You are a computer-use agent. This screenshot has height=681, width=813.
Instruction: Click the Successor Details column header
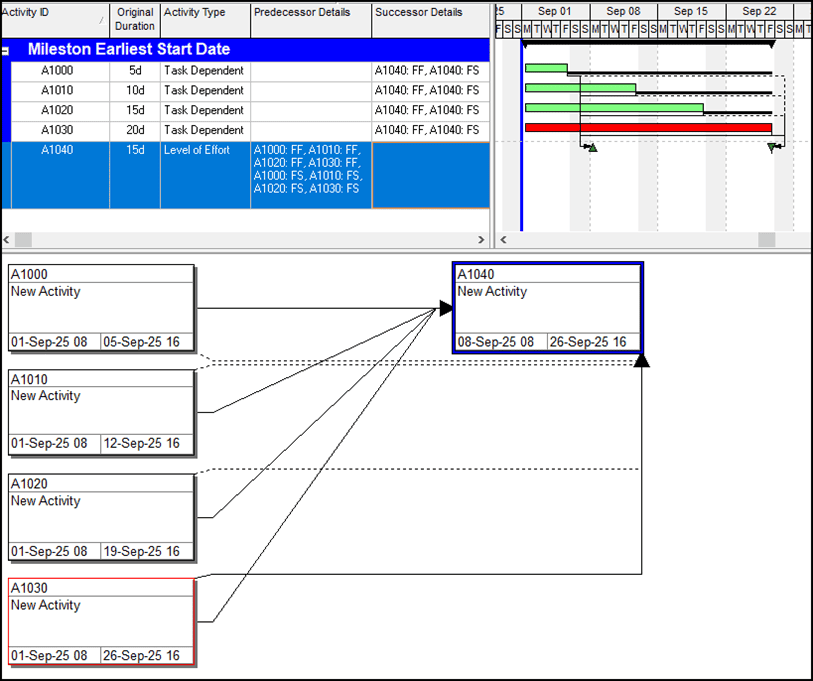tap(420, 12)
